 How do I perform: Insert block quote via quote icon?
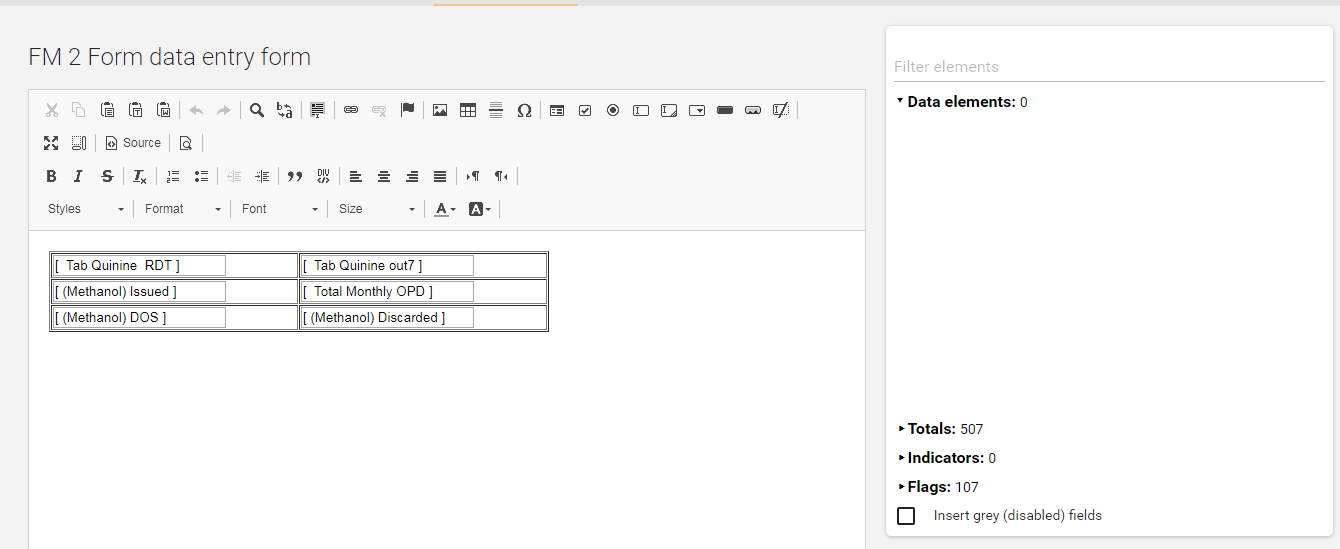295,176
